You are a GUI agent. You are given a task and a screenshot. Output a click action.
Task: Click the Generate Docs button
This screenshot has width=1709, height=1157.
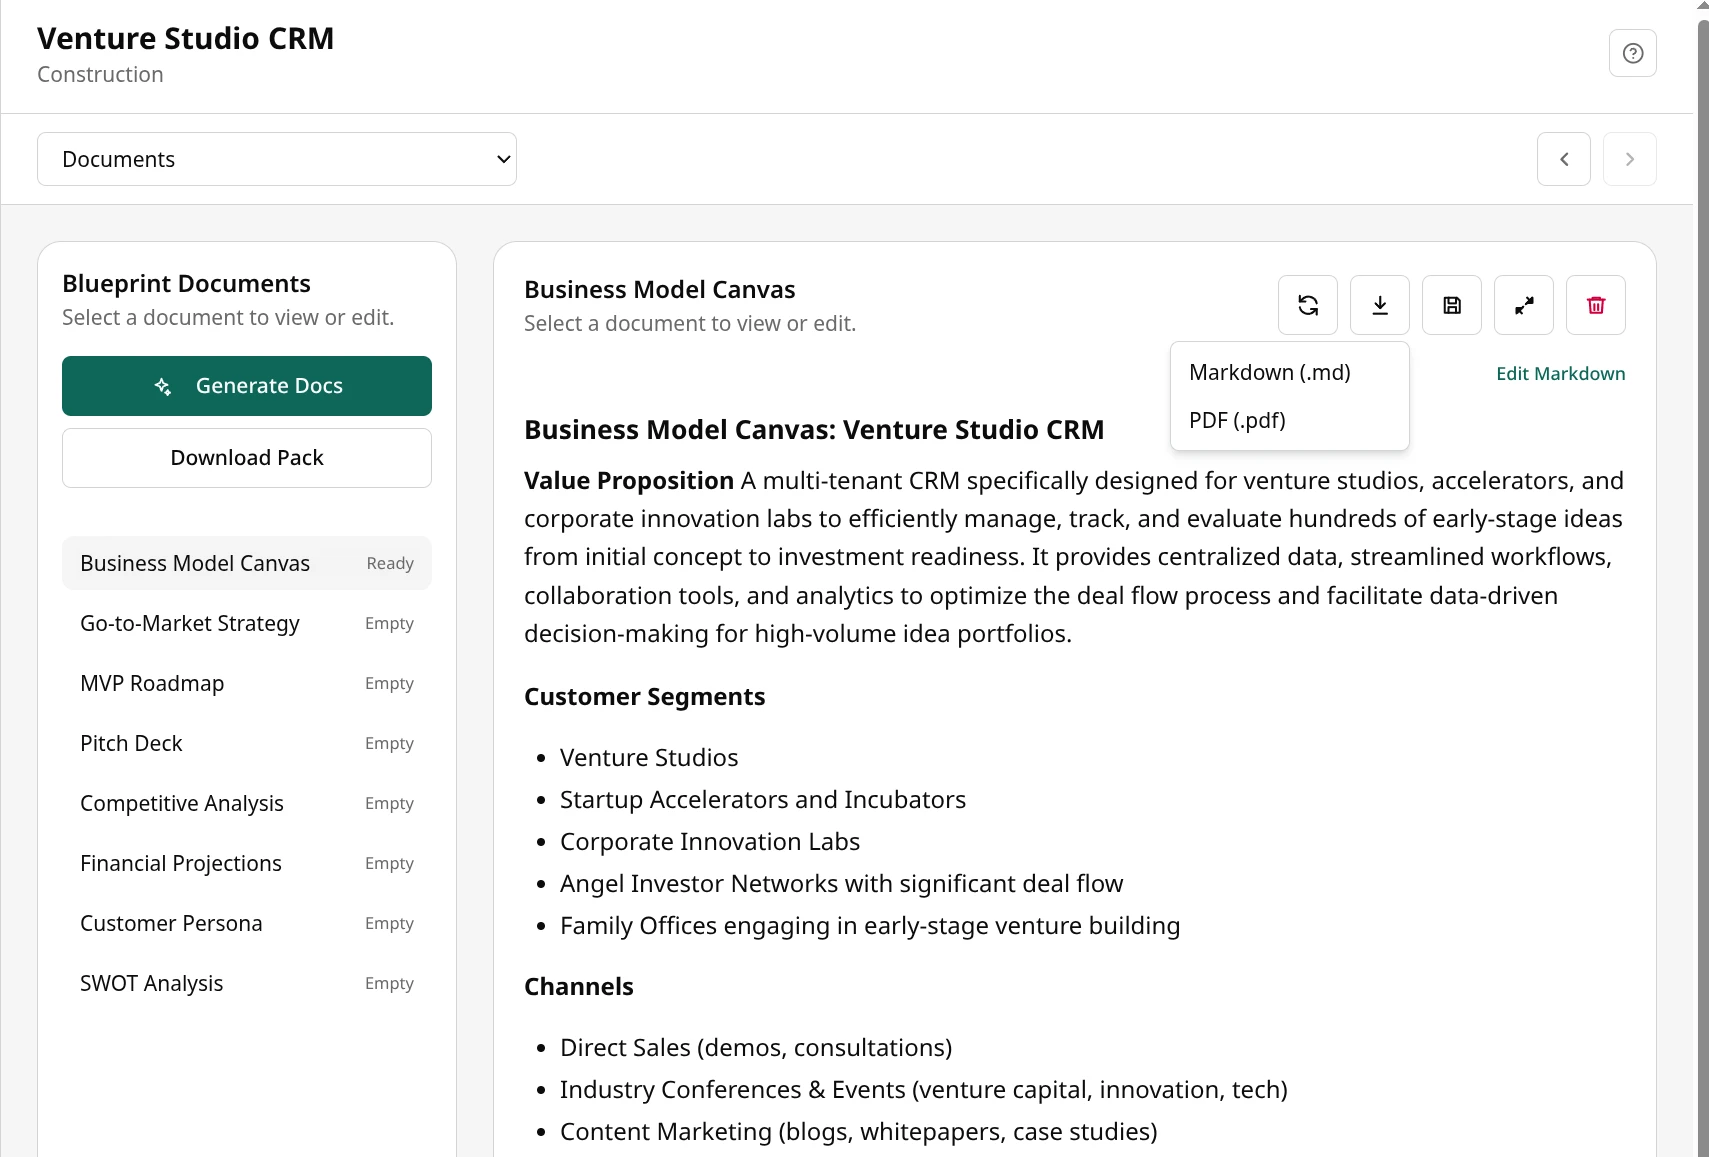pos(247,386)
